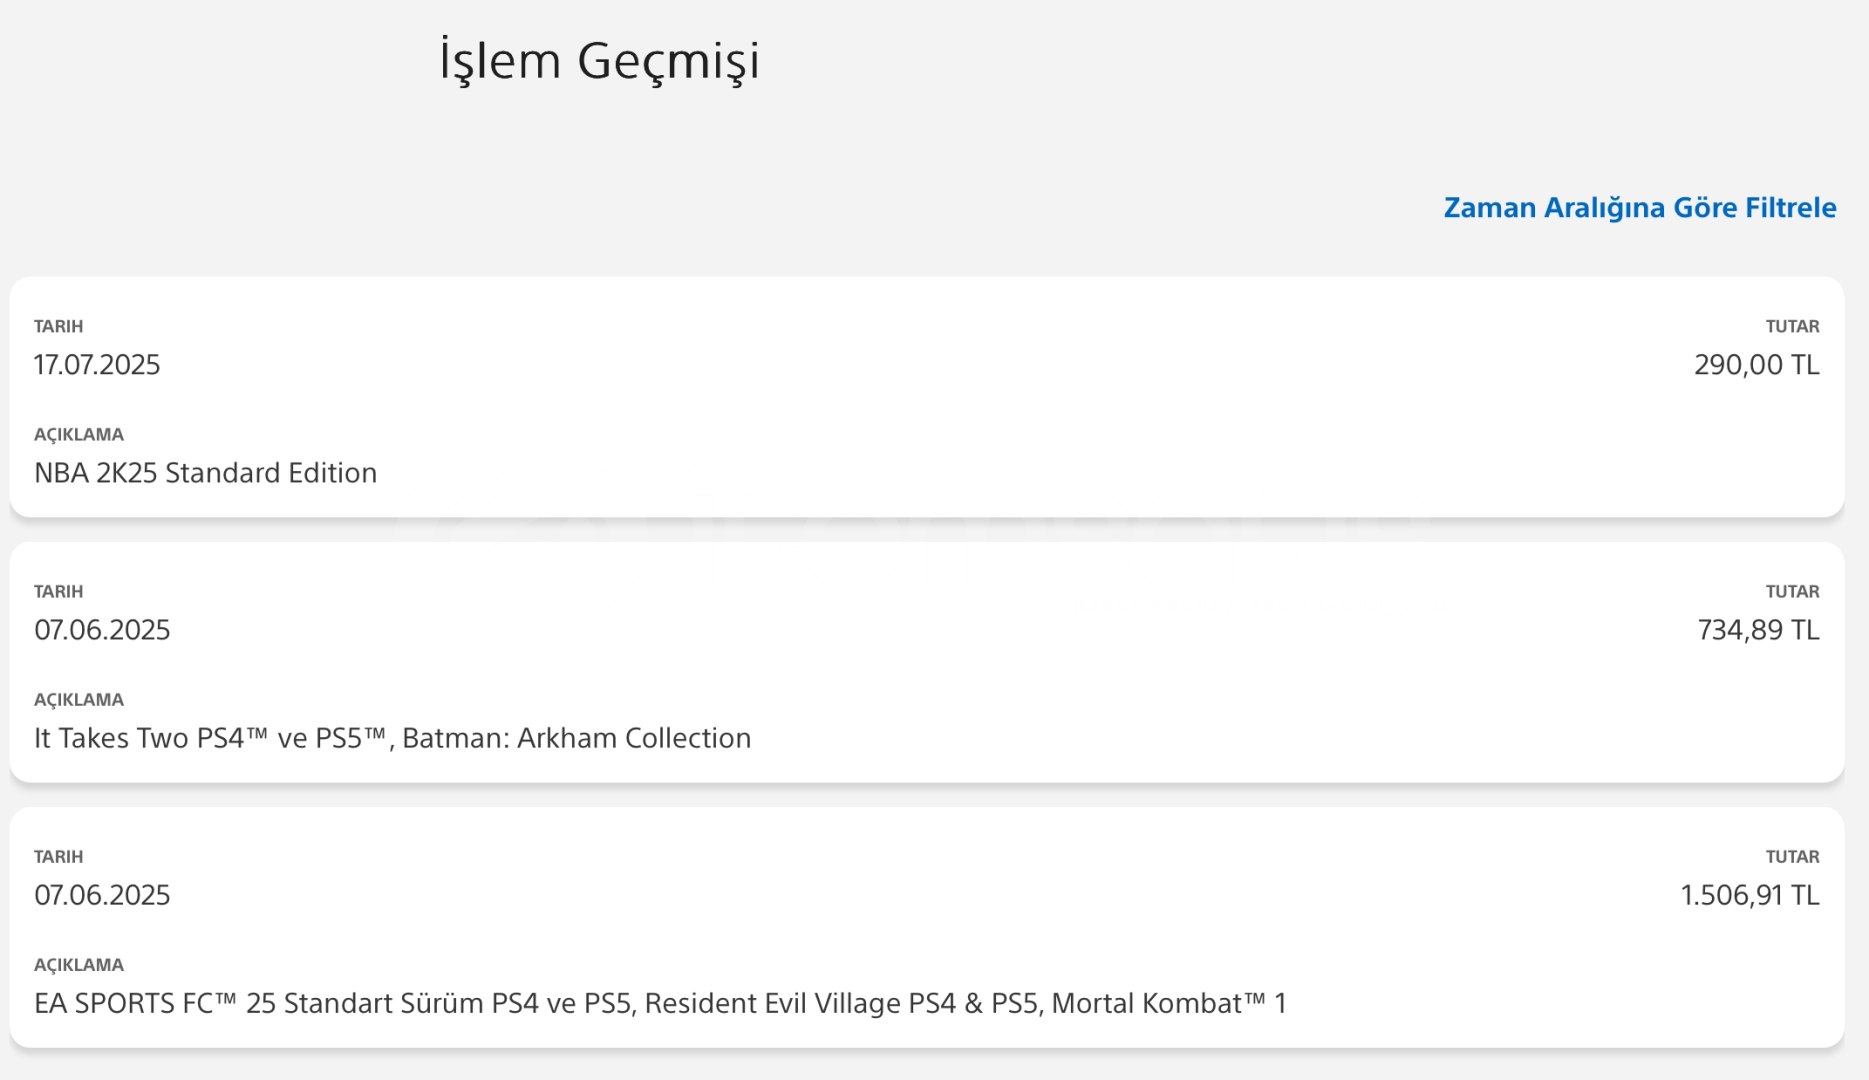Select the It Takes Two, Batman description

(392, 738)
